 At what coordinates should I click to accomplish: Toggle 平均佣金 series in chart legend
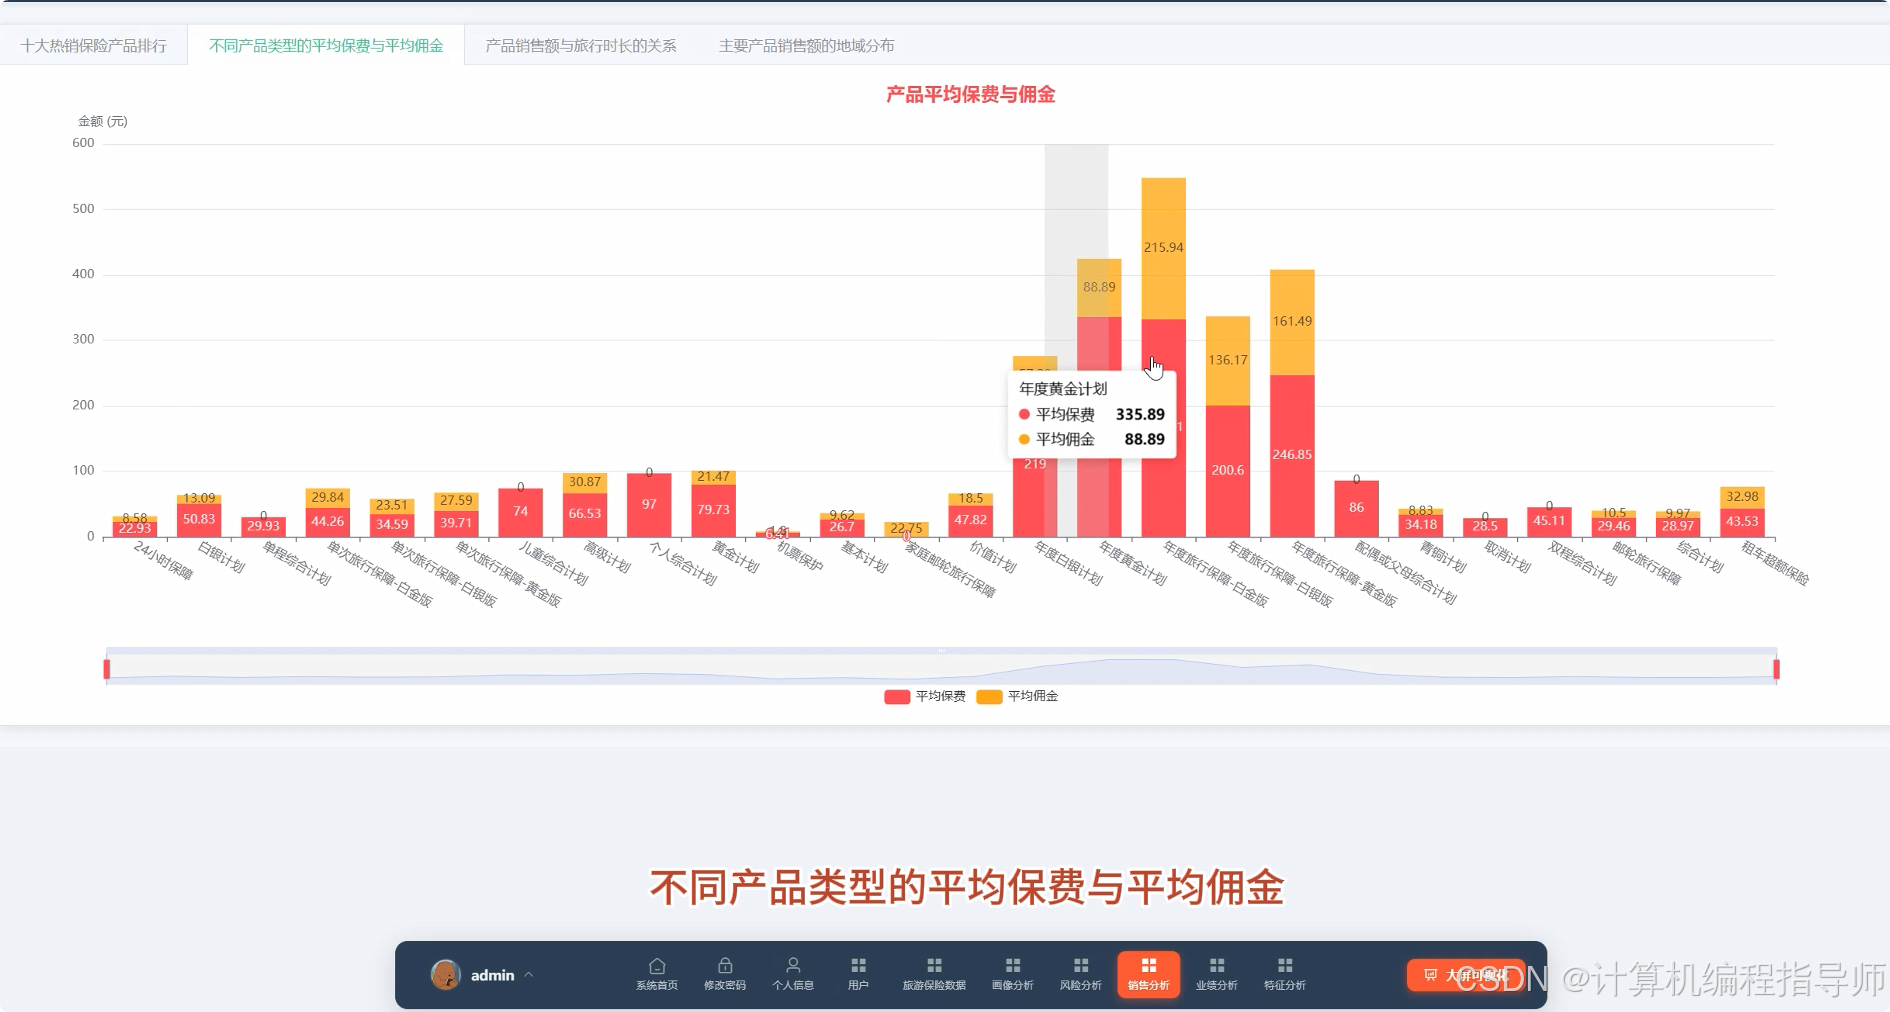[x=1017, y=697]
